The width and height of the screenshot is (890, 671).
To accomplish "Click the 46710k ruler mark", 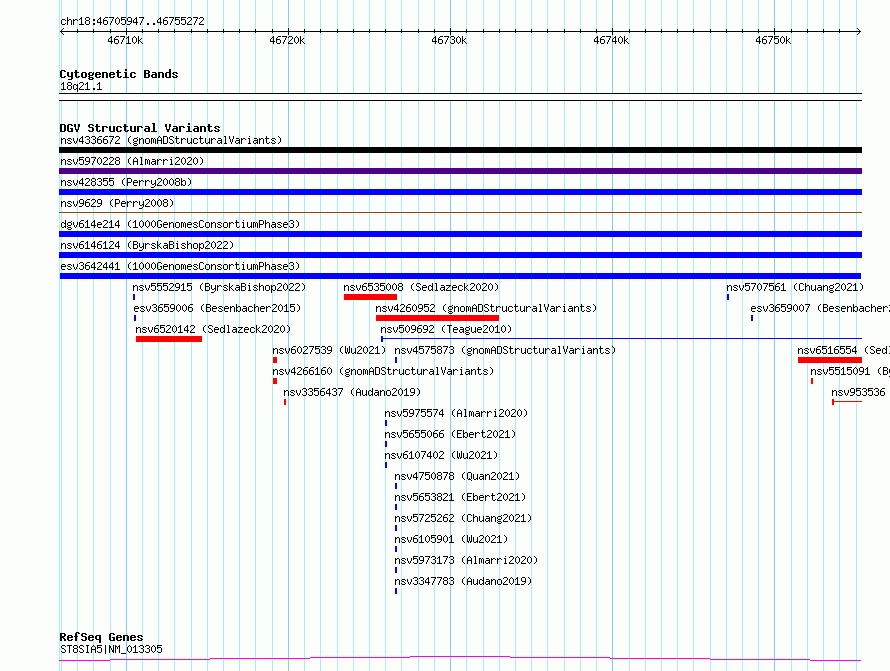I will click(125, 40).
